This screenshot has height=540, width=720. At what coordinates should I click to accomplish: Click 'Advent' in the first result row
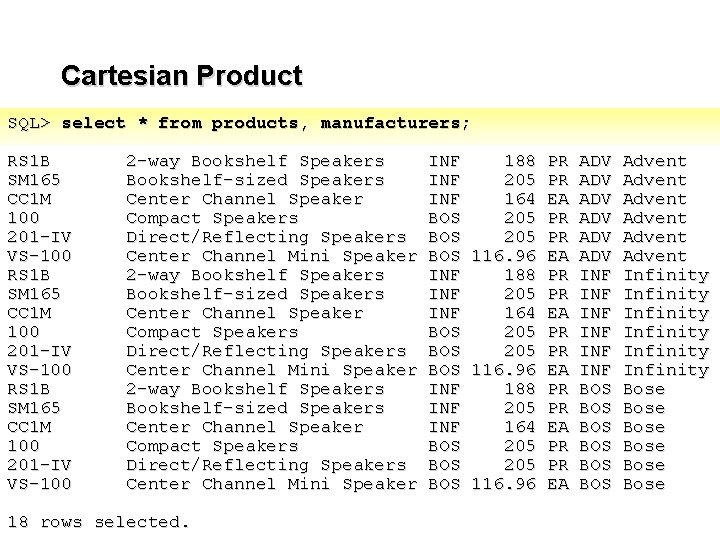pyautogui.click(x=655, y=161)
